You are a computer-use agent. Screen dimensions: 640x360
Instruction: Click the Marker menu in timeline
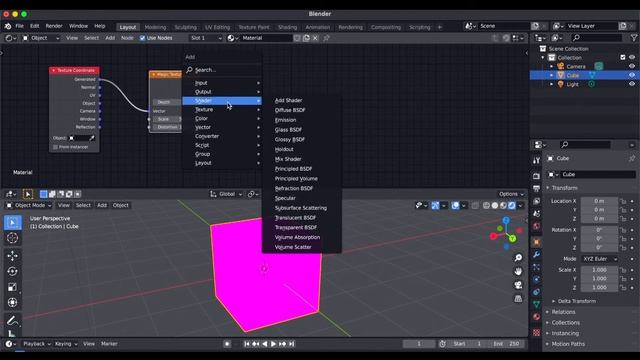[x=109, y=344]
